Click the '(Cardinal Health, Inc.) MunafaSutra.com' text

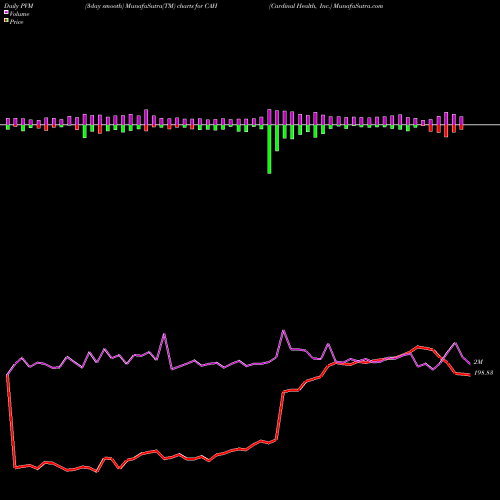click(326, 6)
